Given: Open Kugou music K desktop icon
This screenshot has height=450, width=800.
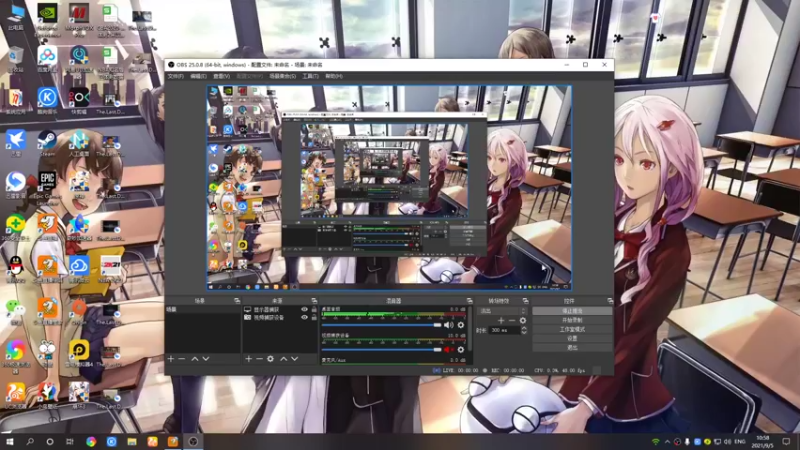Looking at the screenshot, I should pyautogui.click(x=47, y=100).
